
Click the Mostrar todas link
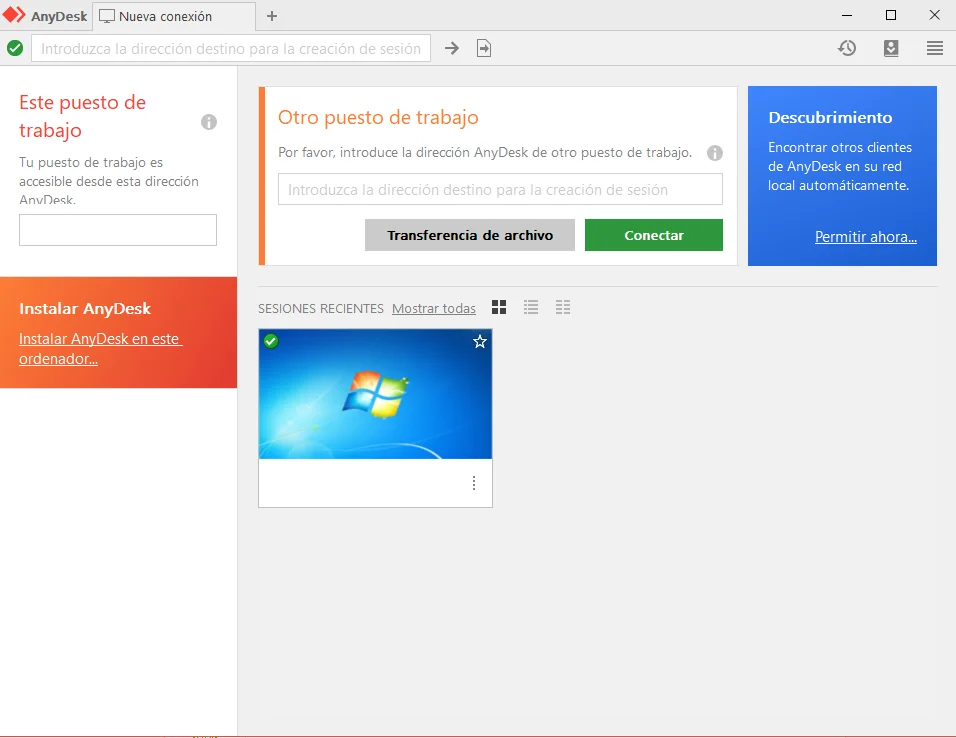point(433,308)
